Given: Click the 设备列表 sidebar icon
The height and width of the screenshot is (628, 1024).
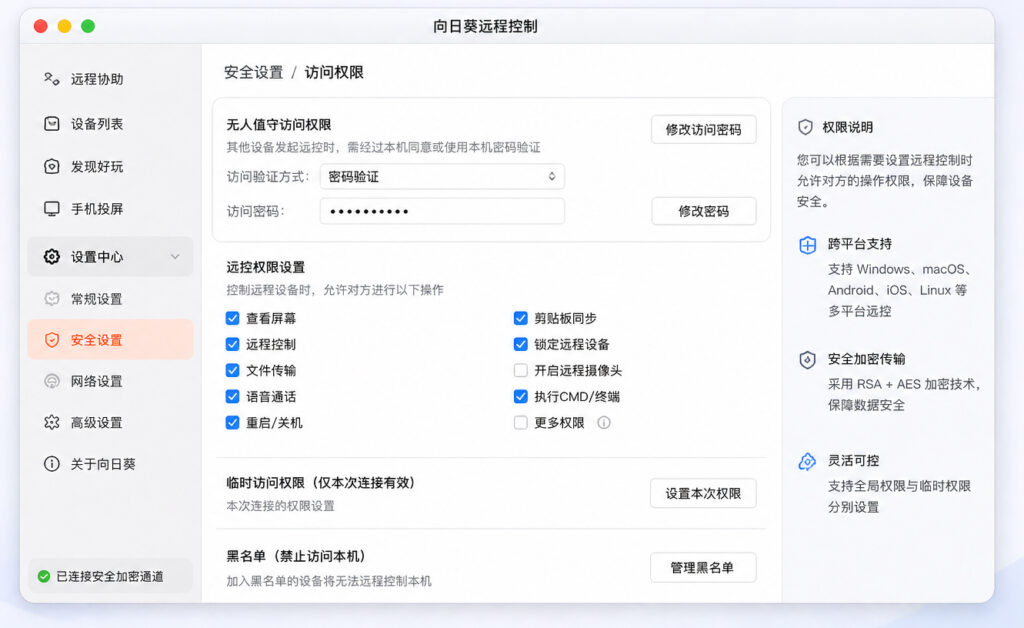Looking at the screenshot, I should tap(52, 123).
